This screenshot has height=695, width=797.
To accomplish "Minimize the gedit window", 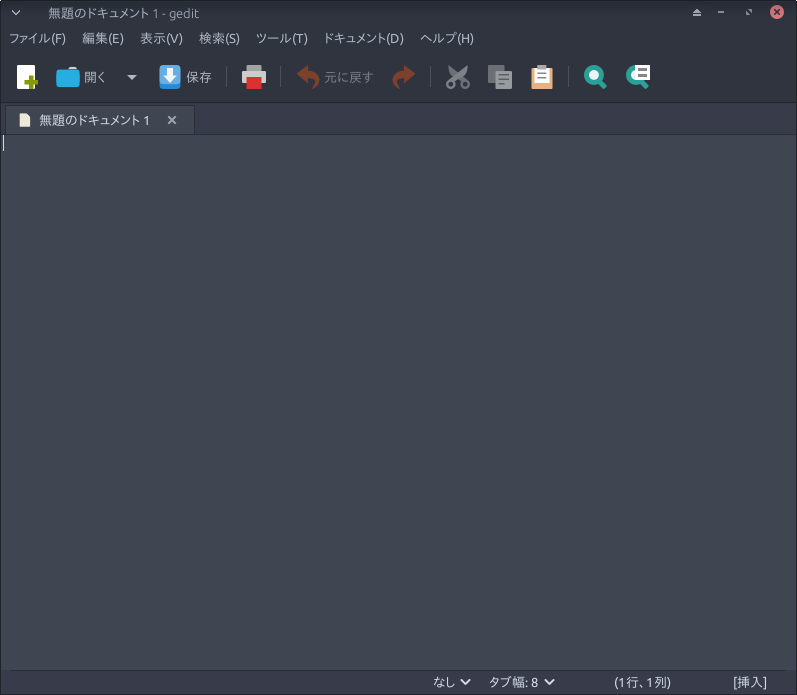I will pyautogui.click(x=721, y=13).
